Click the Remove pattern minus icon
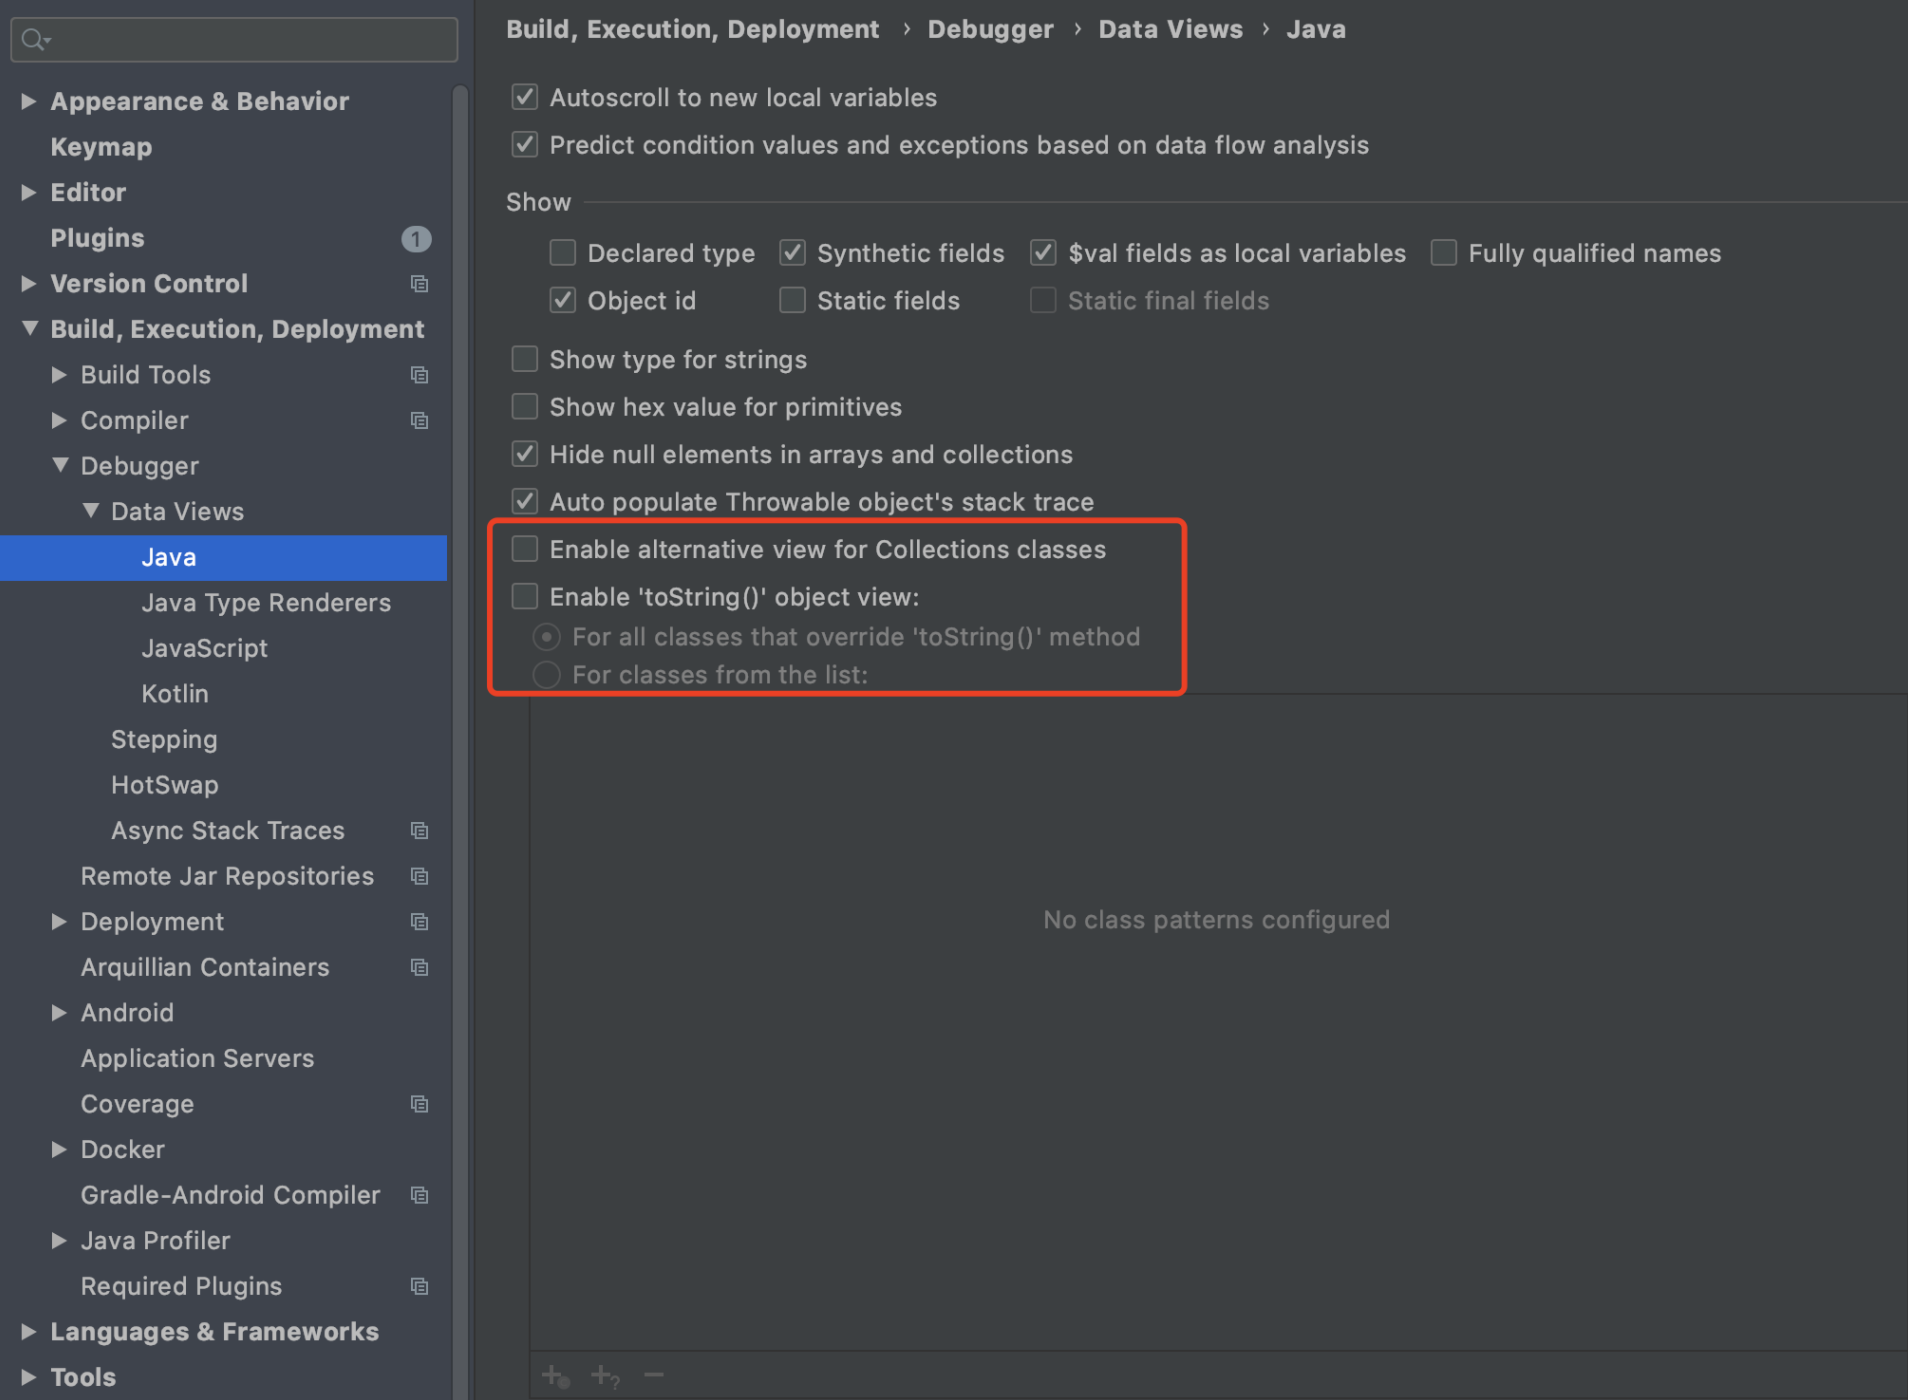 coord(654,1375)
